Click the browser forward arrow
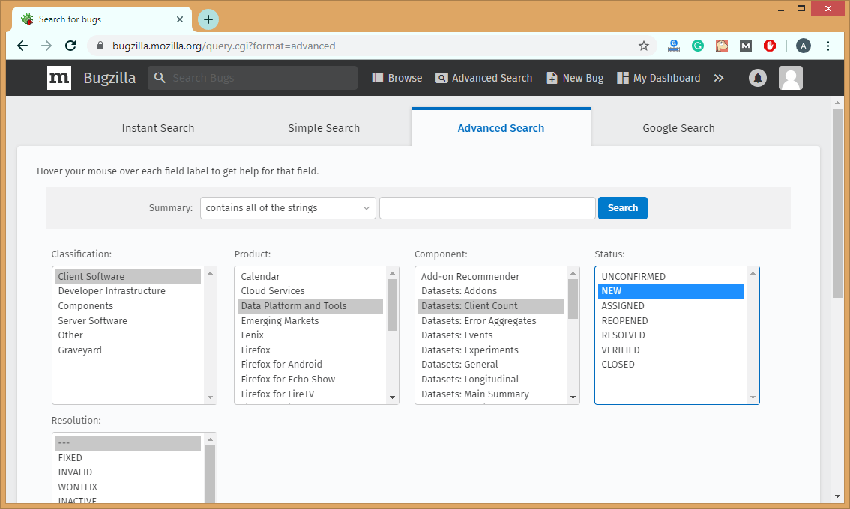The image size is (850, 509). click(47, 46)
